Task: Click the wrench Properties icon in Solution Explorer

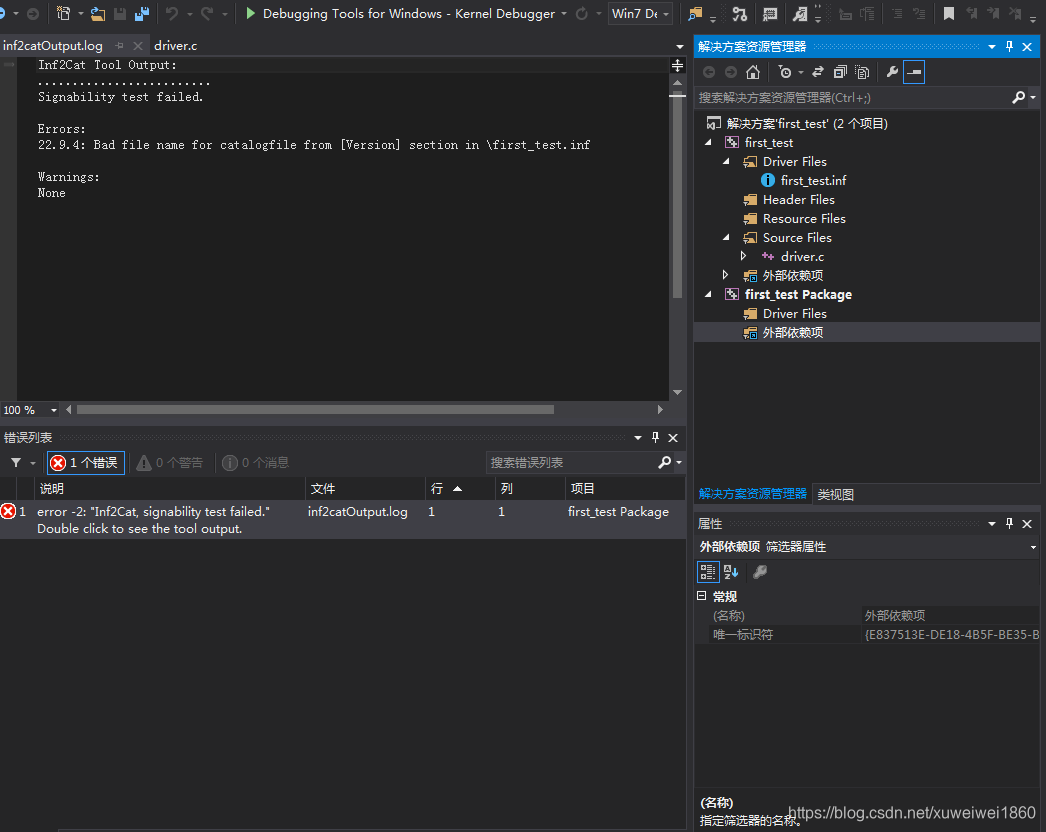Action: pos(892,72)
